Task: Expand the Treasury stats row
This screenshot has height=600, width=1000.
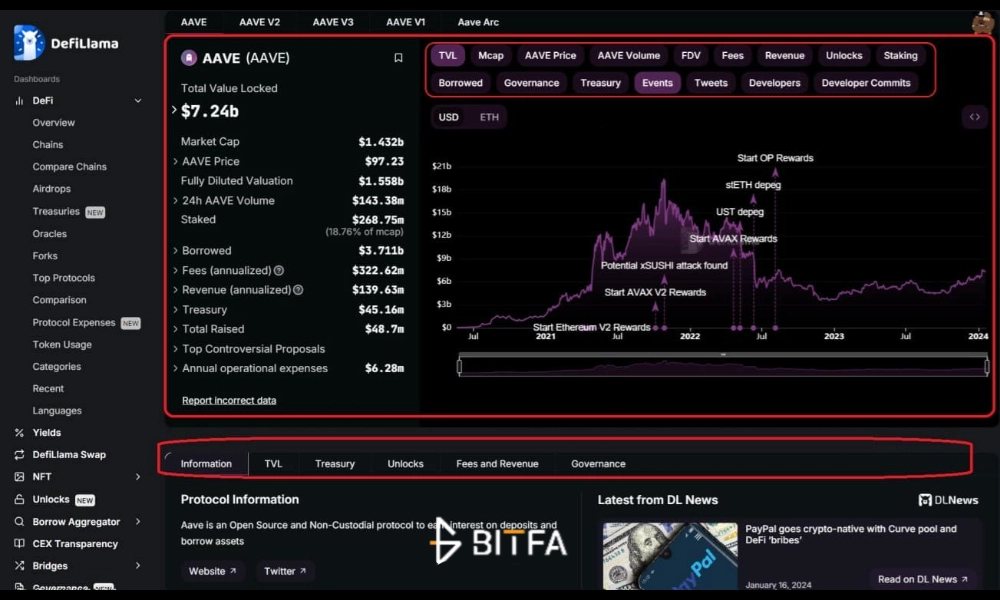Action: 175,310
